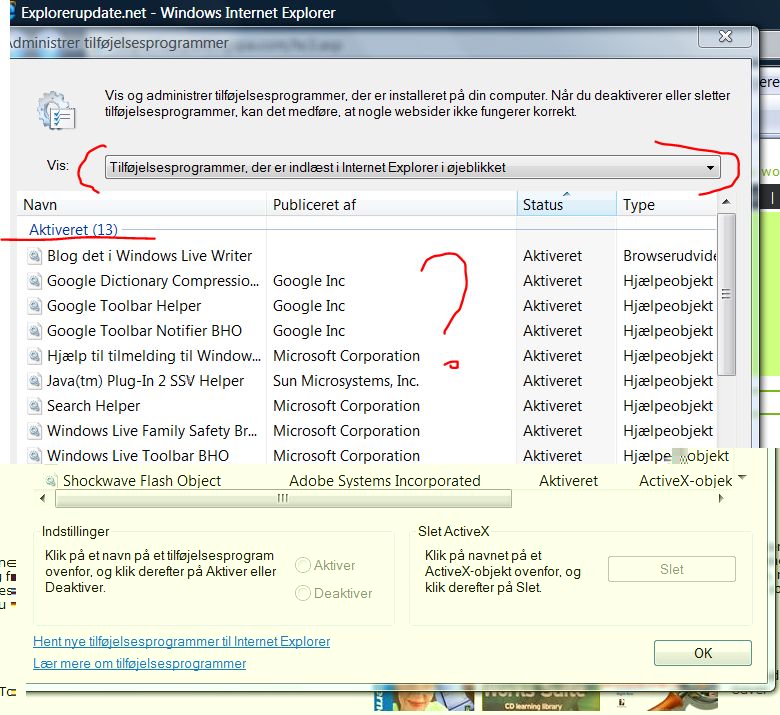Open Hent nye tilføjelsesprogrammer til Internet Explorer link

click(182, 641)
